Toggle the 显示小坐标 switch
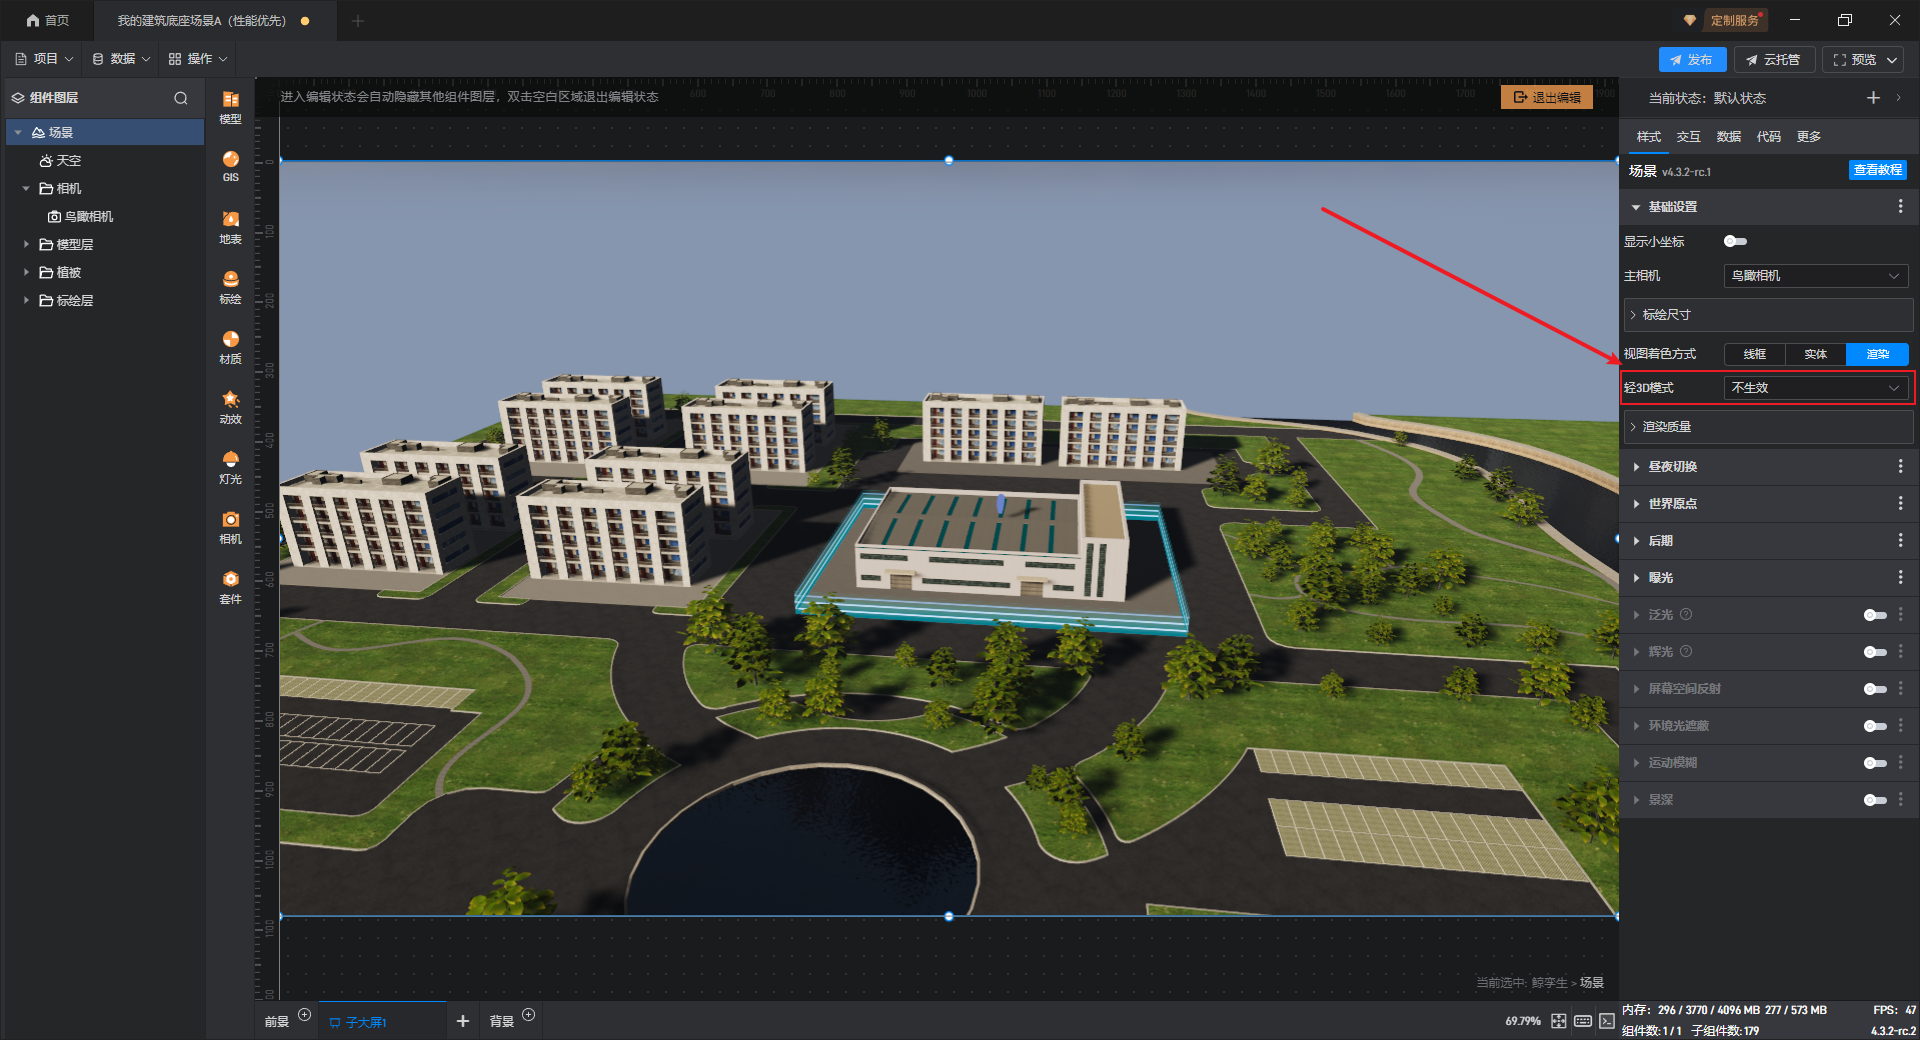Viewport: 1920px width, 1040px height. pyautogui.click(x=1735, y=241)
